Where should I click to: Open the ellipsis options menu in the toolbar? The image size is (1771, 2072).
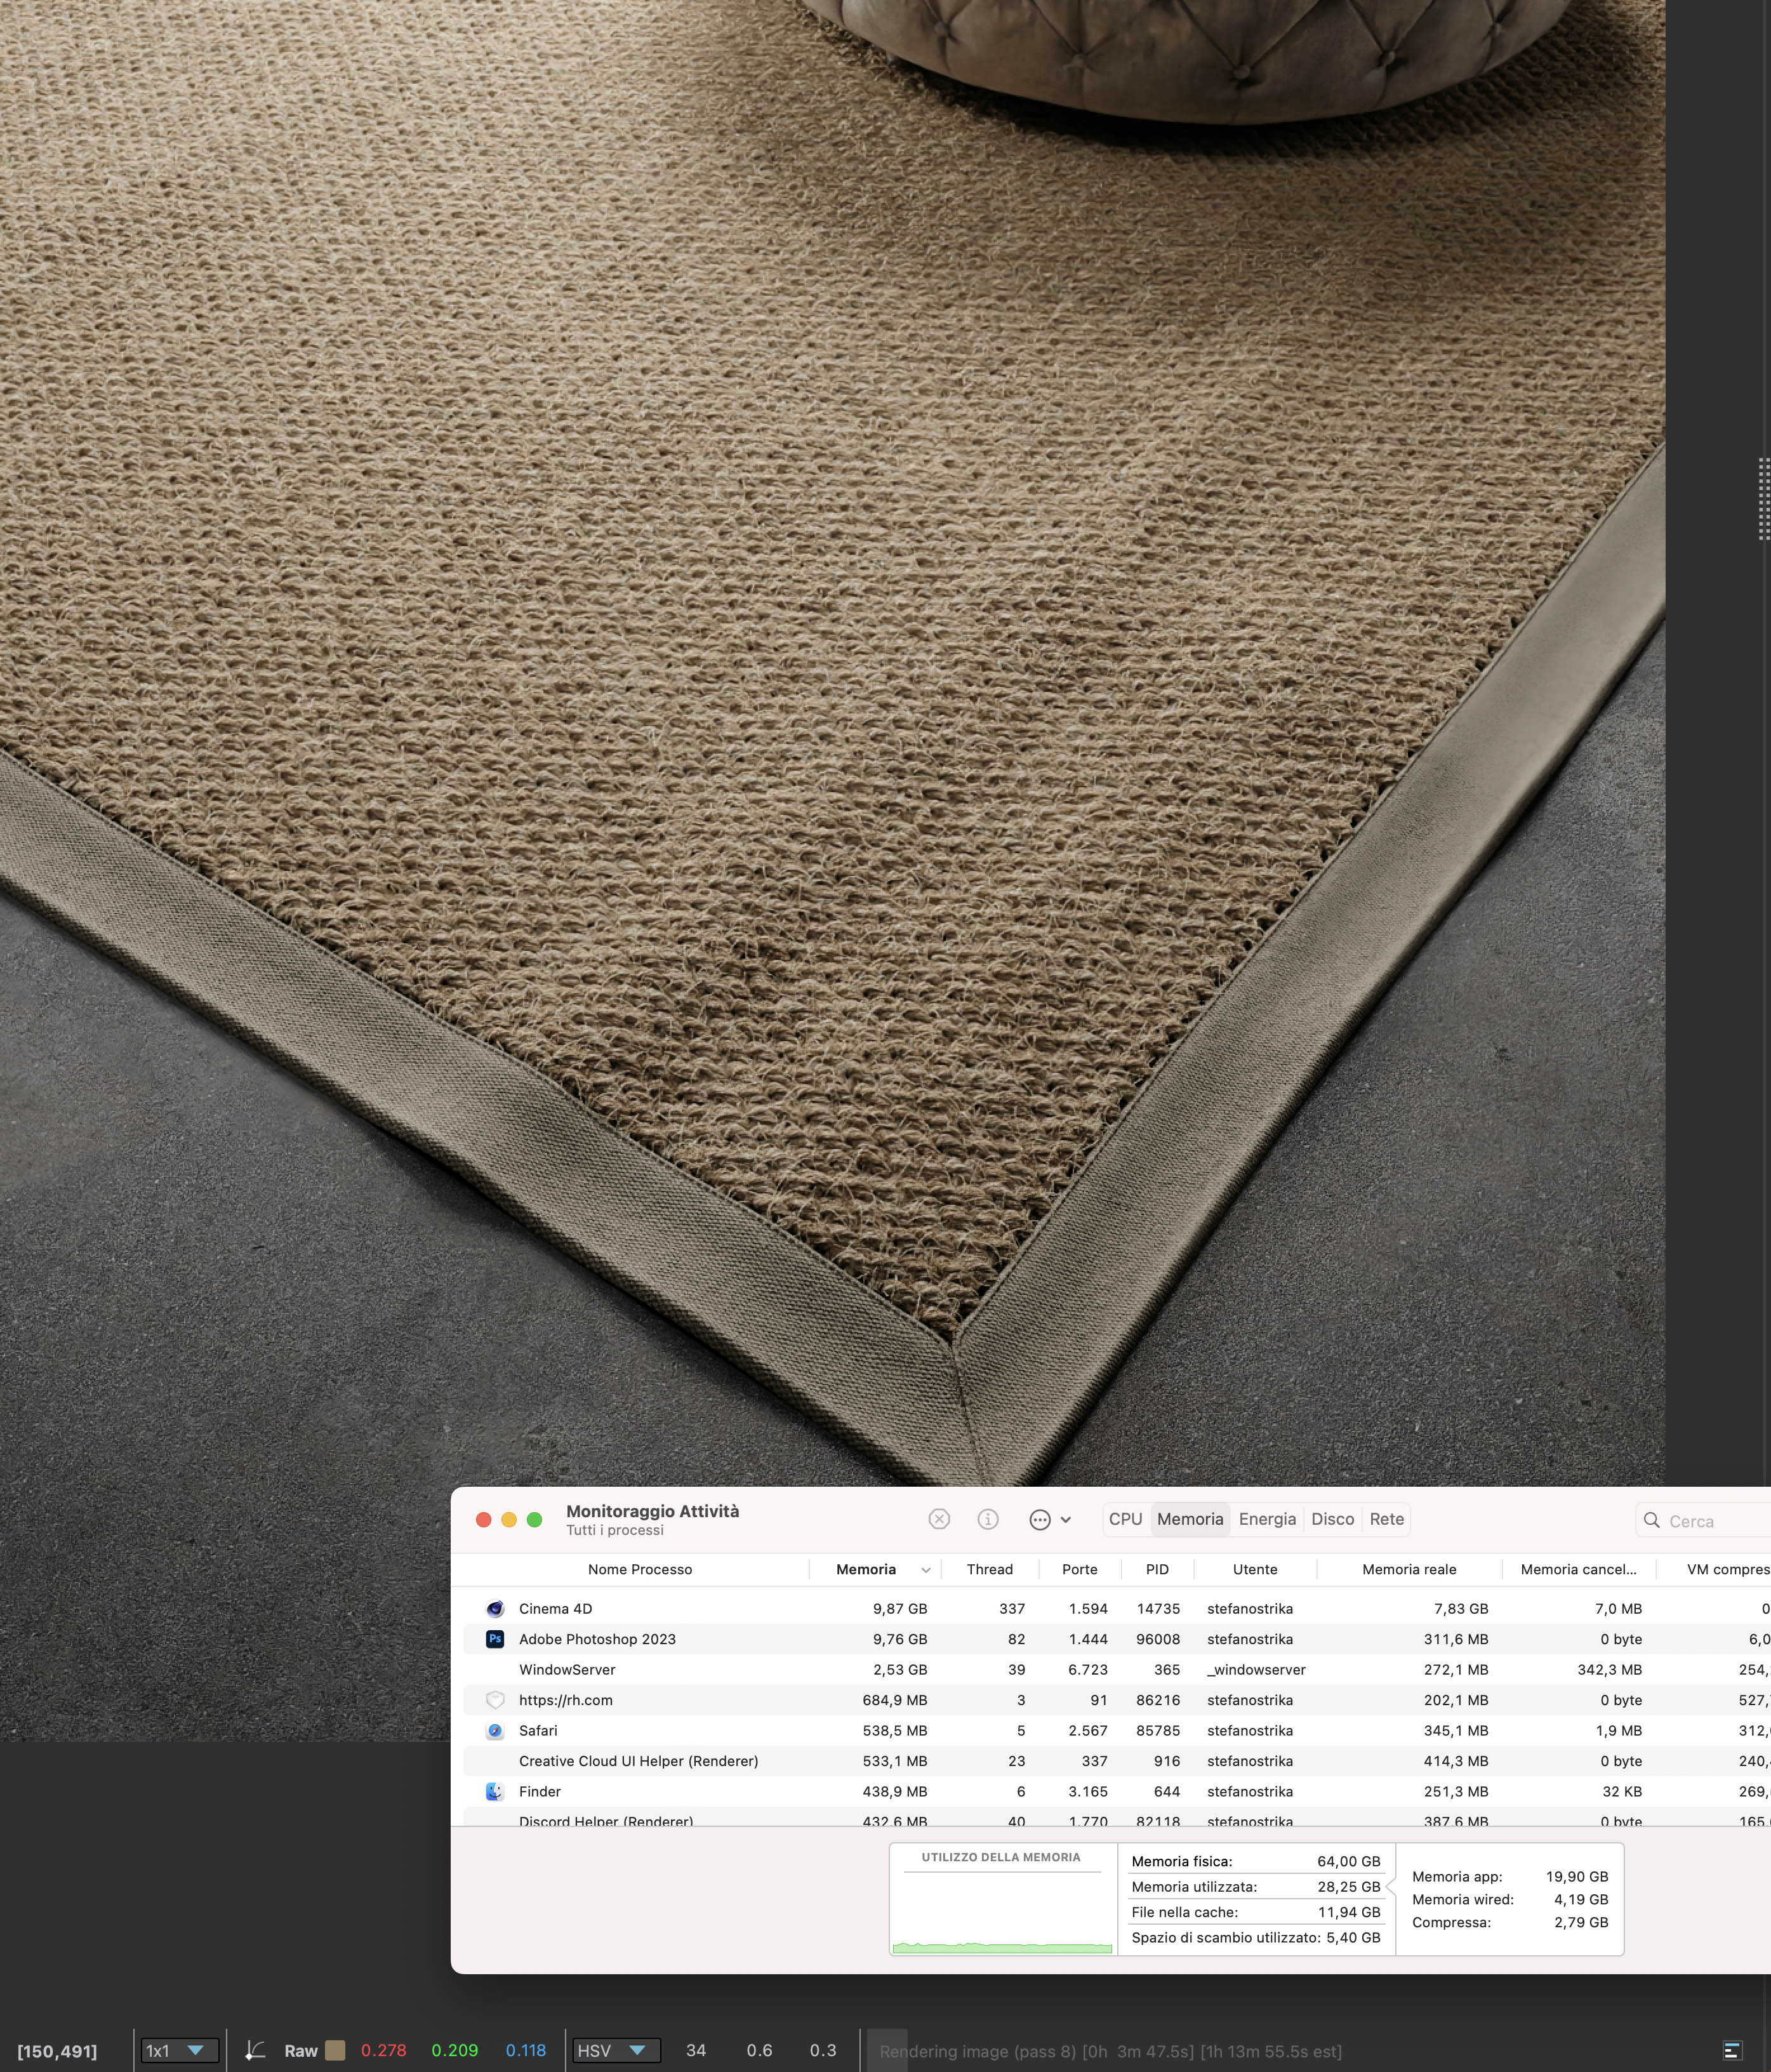[1040, 1520]
